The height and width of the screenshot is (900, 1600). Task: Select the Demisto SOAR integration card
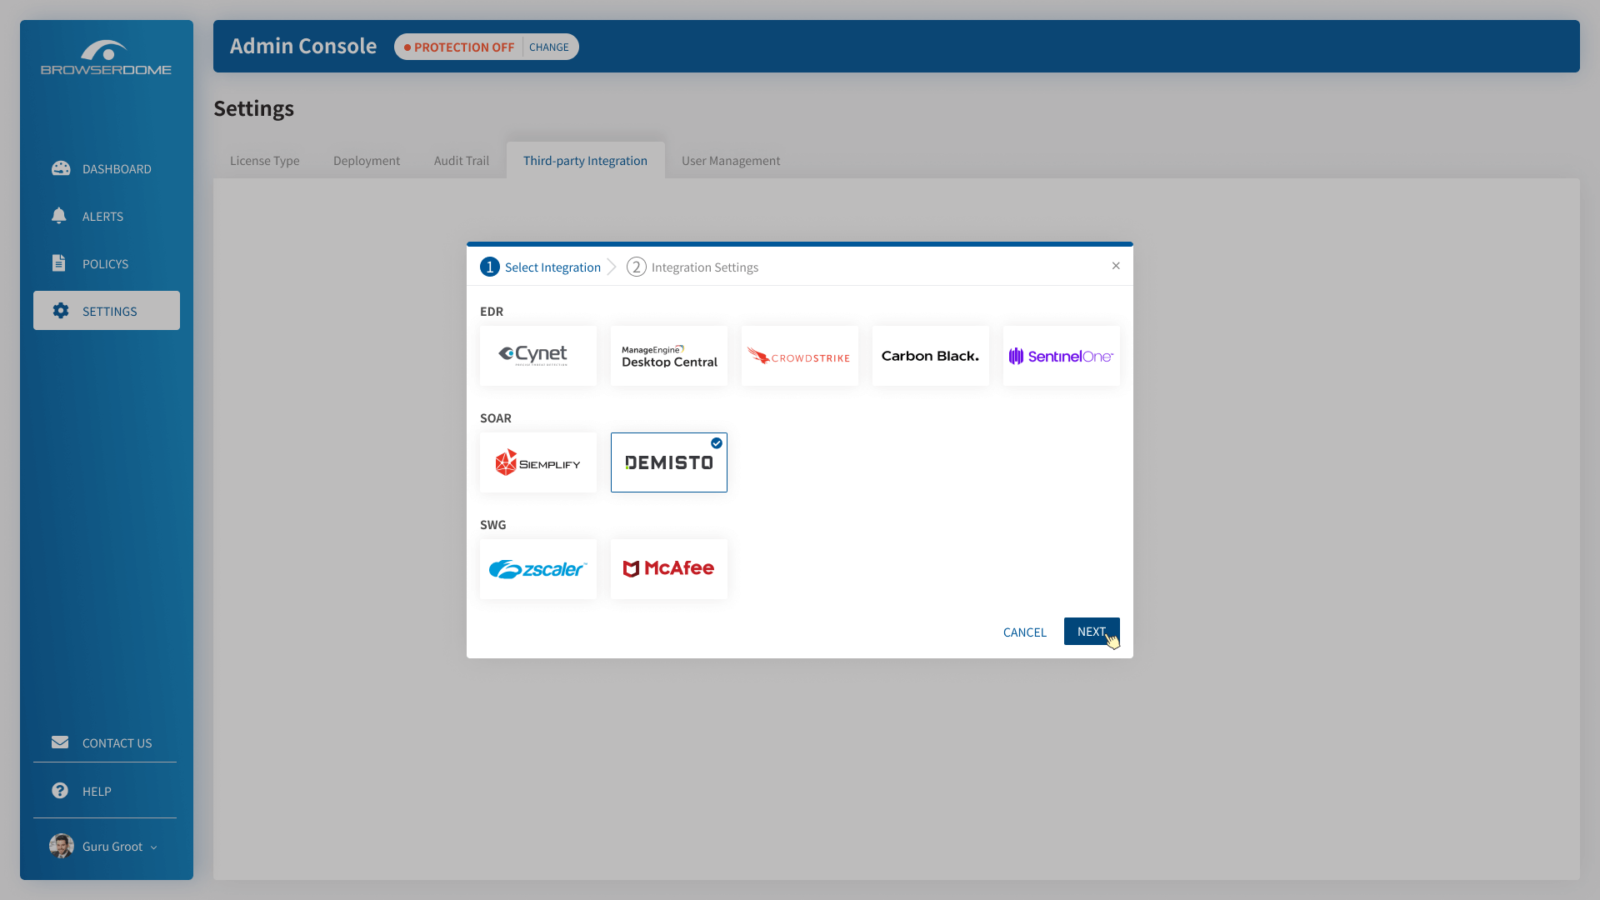pos(669,463)
